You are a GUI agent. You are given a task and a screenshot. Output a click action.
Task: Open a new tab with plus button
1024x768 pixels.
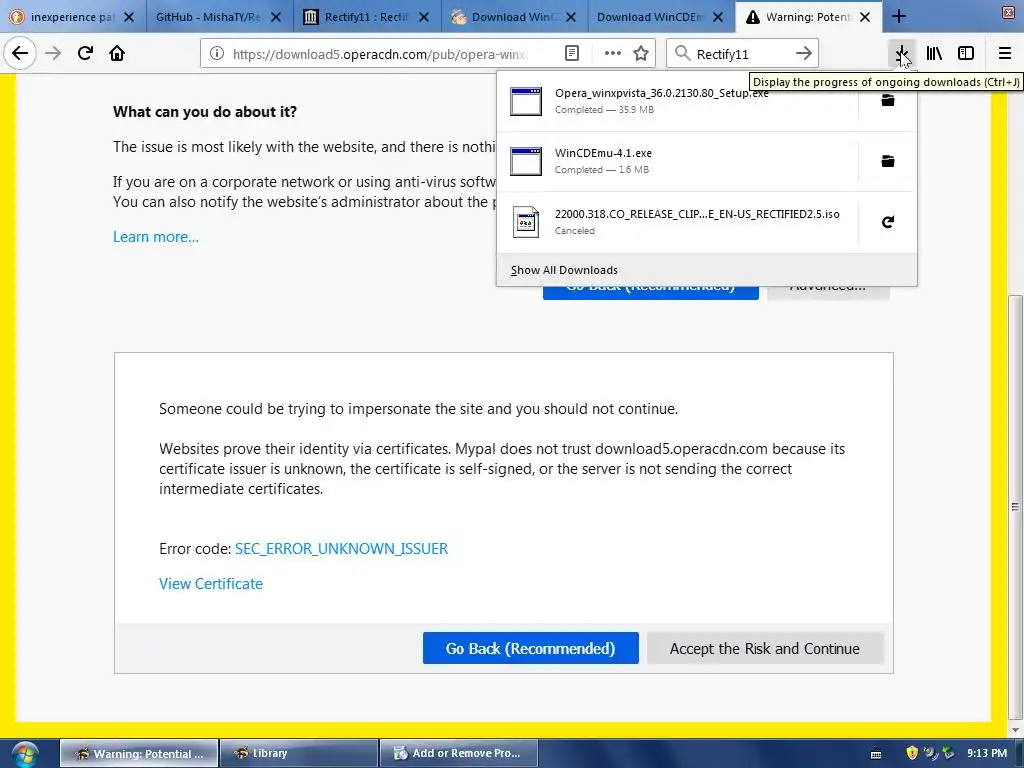tap(899, 16)
